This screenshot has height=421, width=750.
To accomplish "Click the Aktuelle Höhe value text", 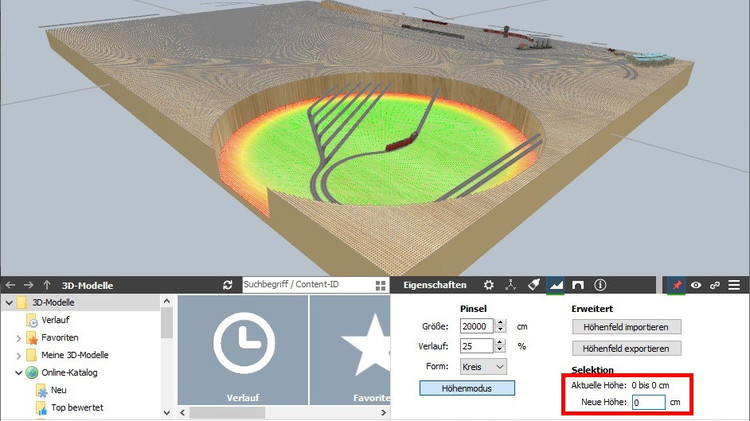I will (650, 385).
